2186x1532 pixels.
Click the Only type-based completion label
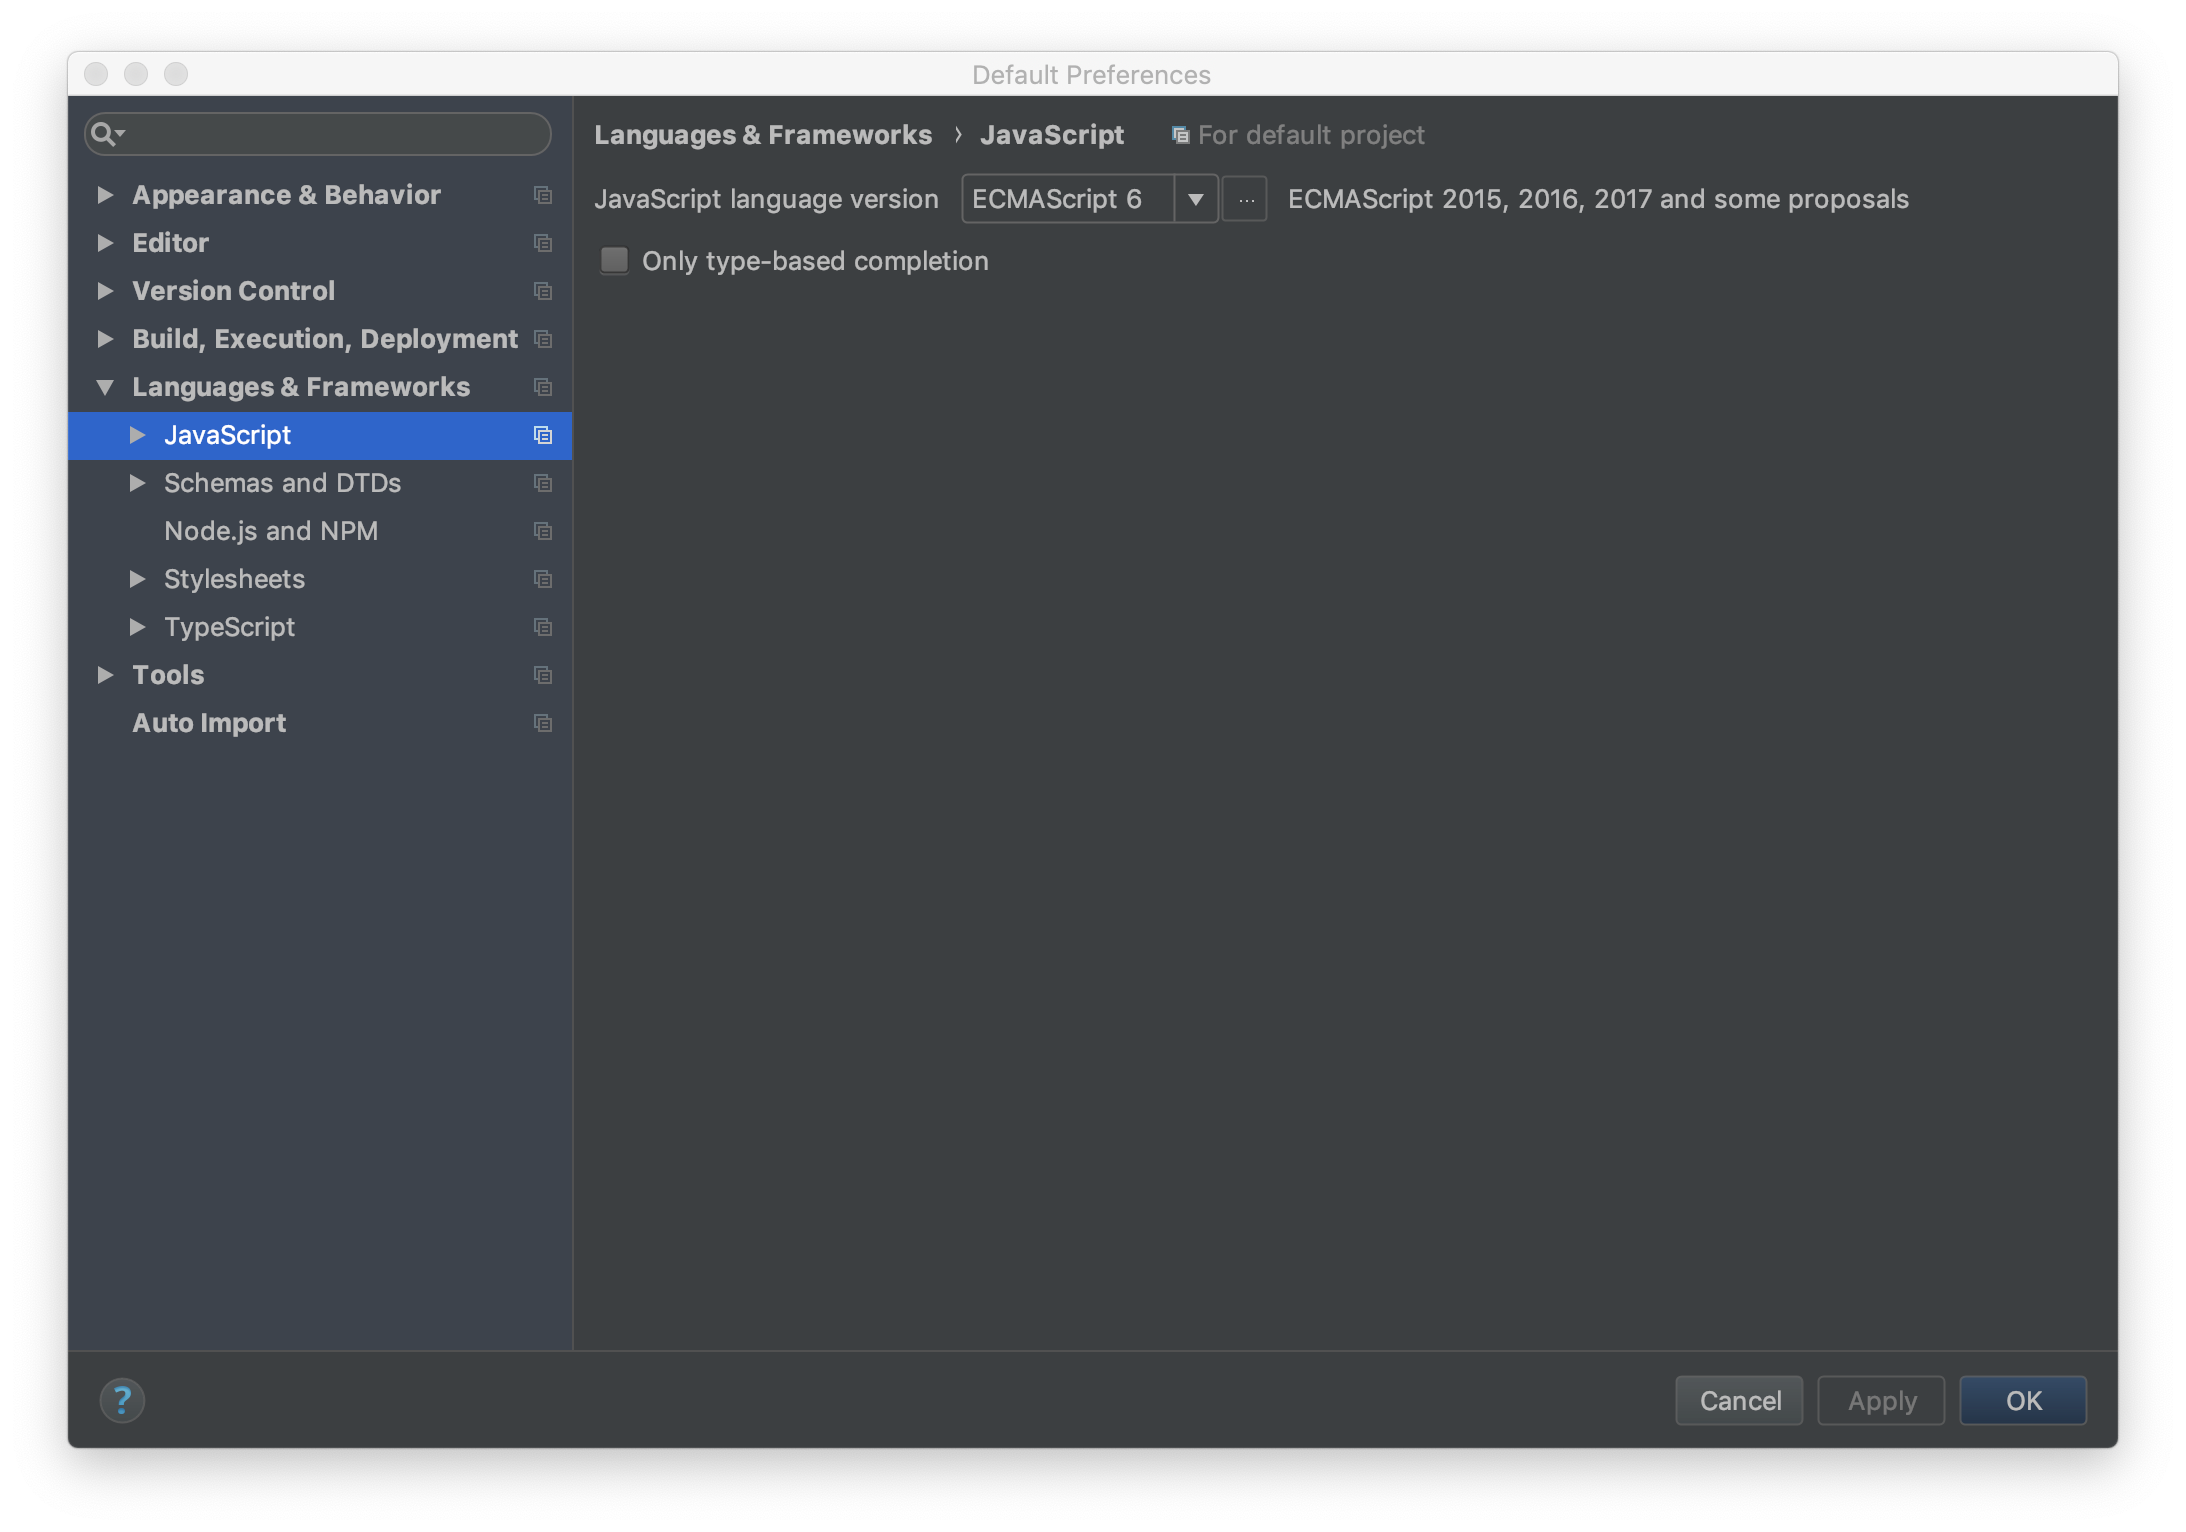click(x=815, y=260)
